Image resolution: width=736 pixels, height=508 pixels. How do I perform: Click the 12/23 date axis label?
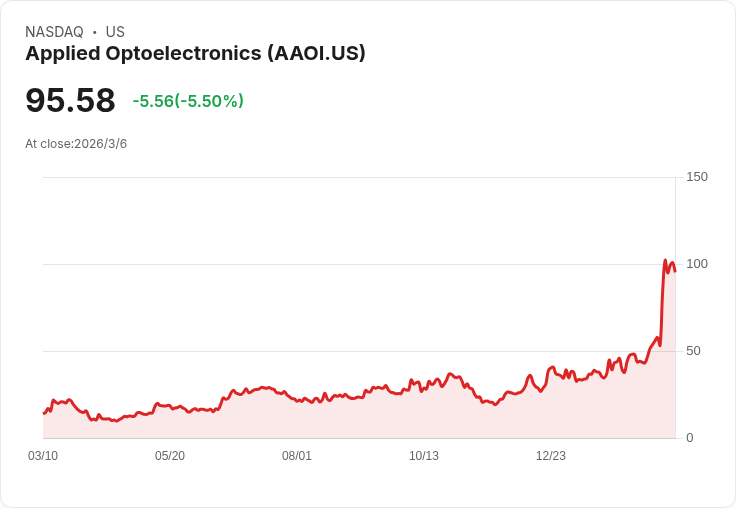coord(551,456)
